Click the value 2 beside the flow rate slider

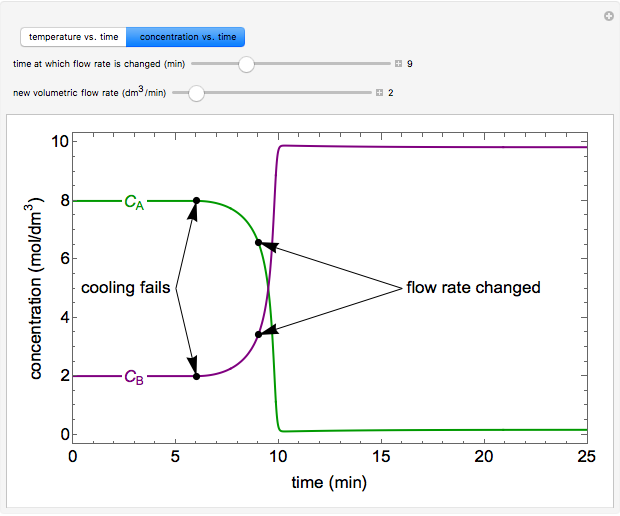click(x=391, y=93)
